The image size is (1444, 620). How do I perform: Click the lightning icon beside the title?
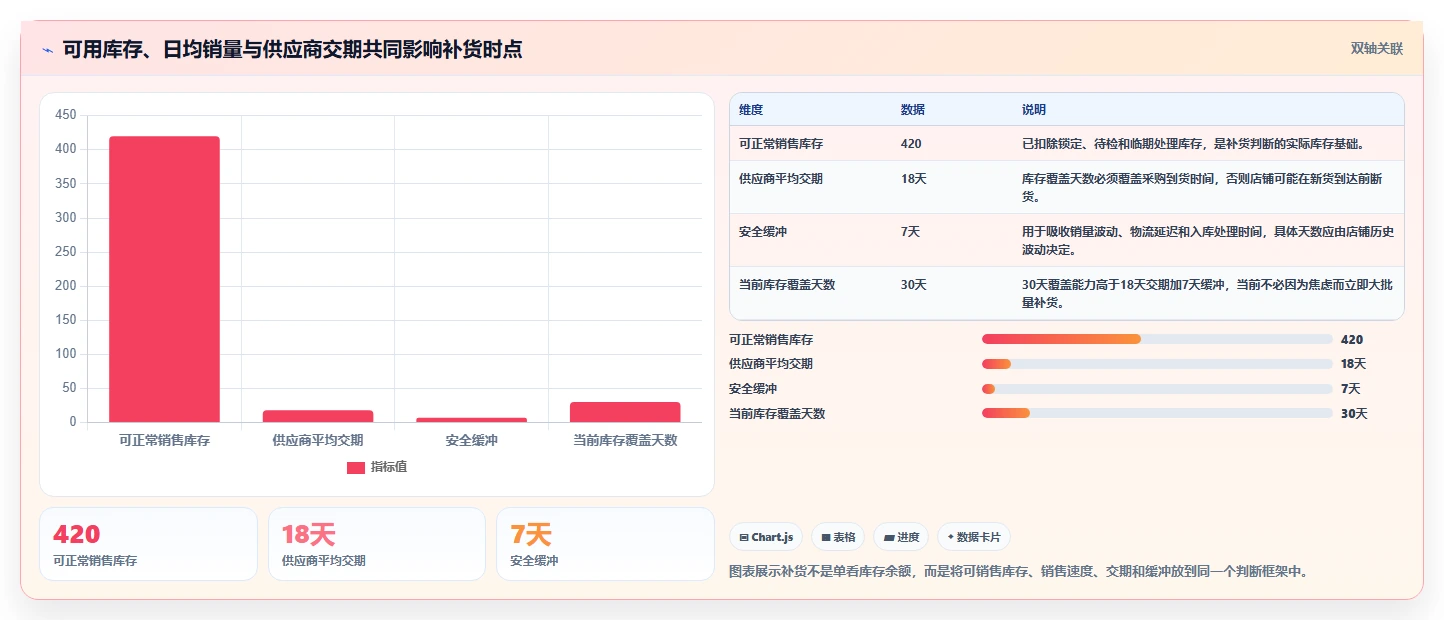pyautogui.click(x=47, y=50)
